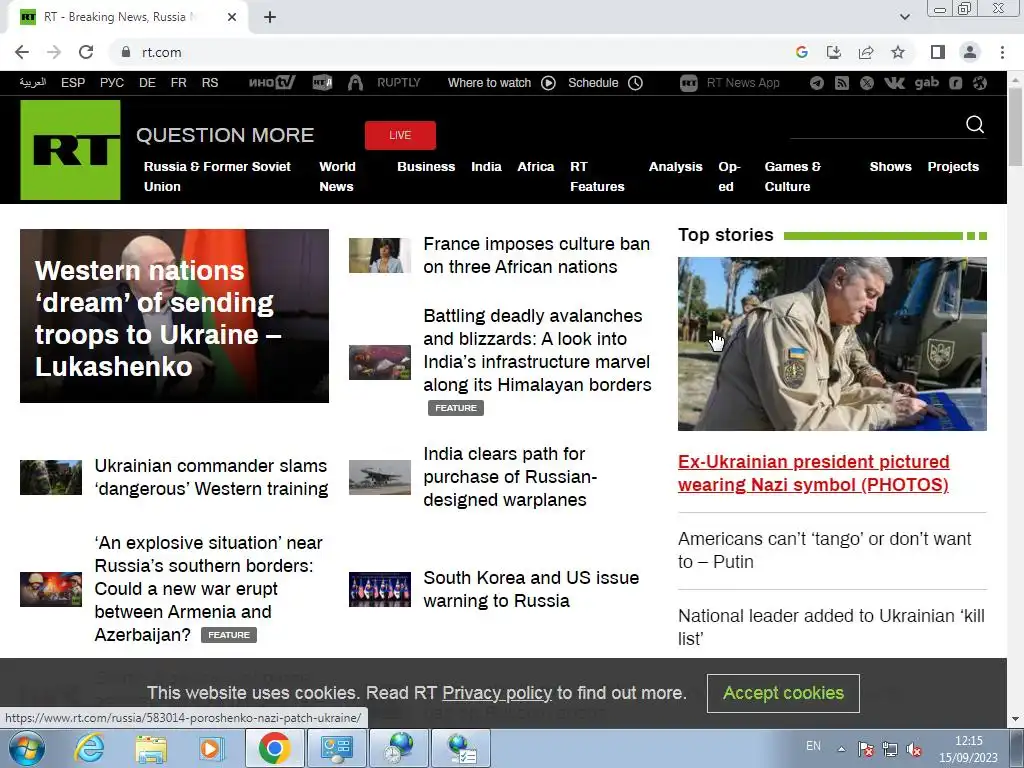Open the World News section
The image size is (1024, 768).
(337, 176)
